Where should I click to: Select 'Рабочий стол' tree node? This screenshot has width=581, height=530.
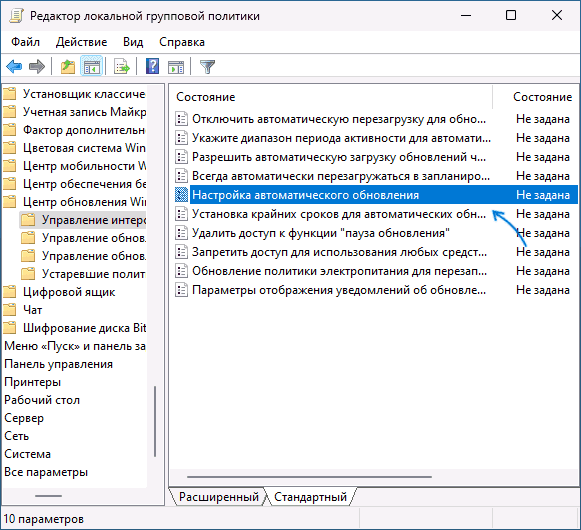(x=42, y=400)
